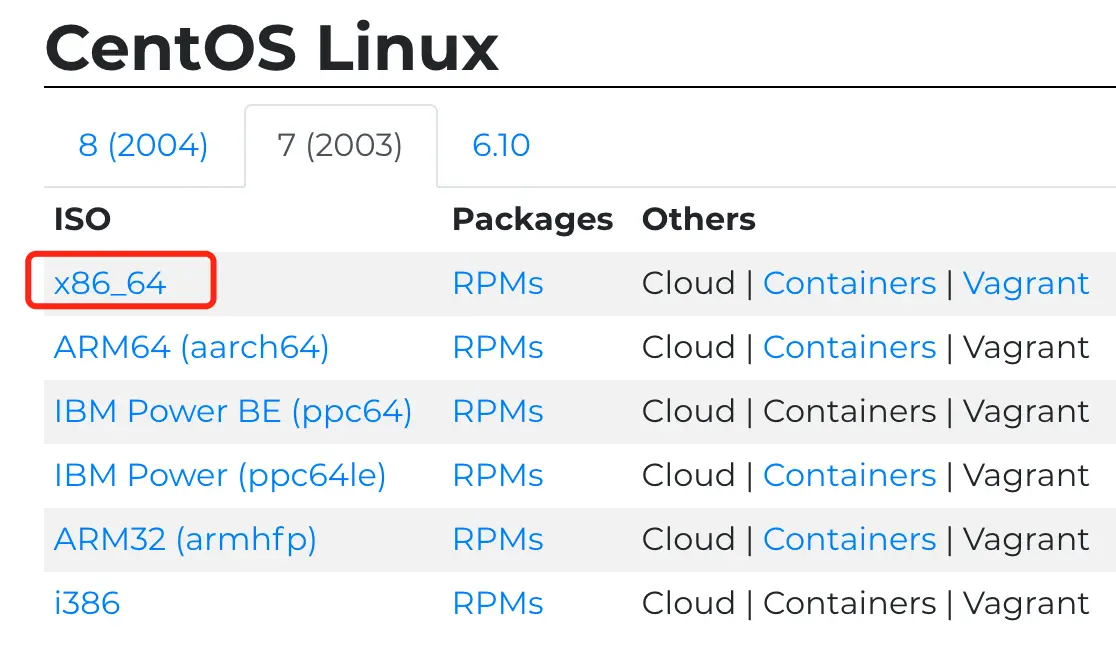Select the 7 (2003) tab

coord(340,146)
